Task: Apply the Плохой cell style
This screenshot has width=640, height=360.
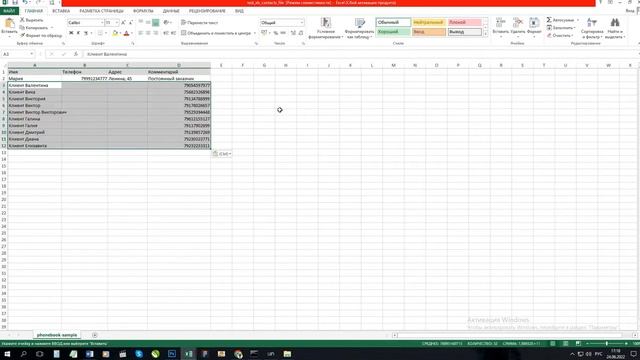Action: coord(464,22)
